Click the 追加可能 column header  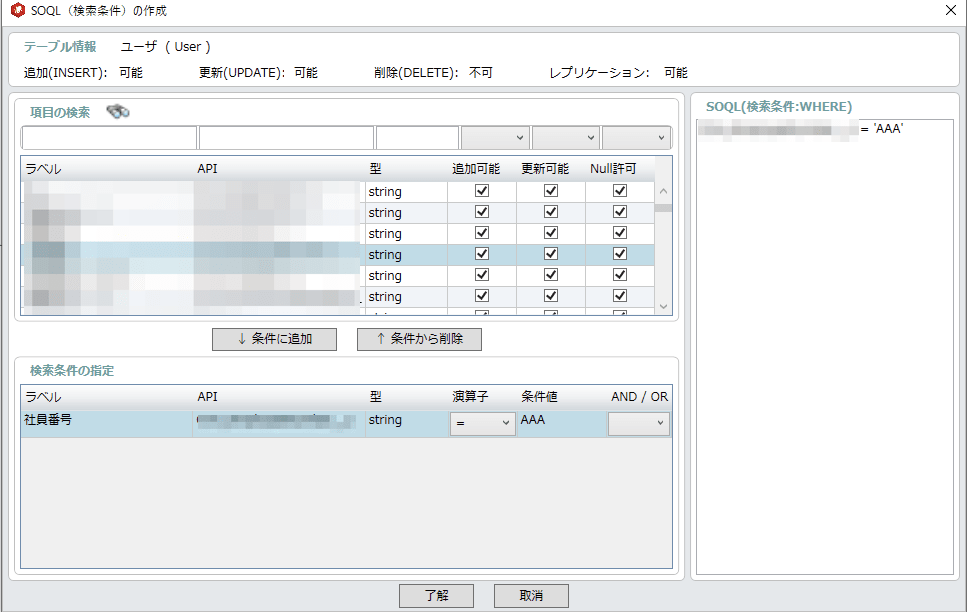tap(476, 168)
